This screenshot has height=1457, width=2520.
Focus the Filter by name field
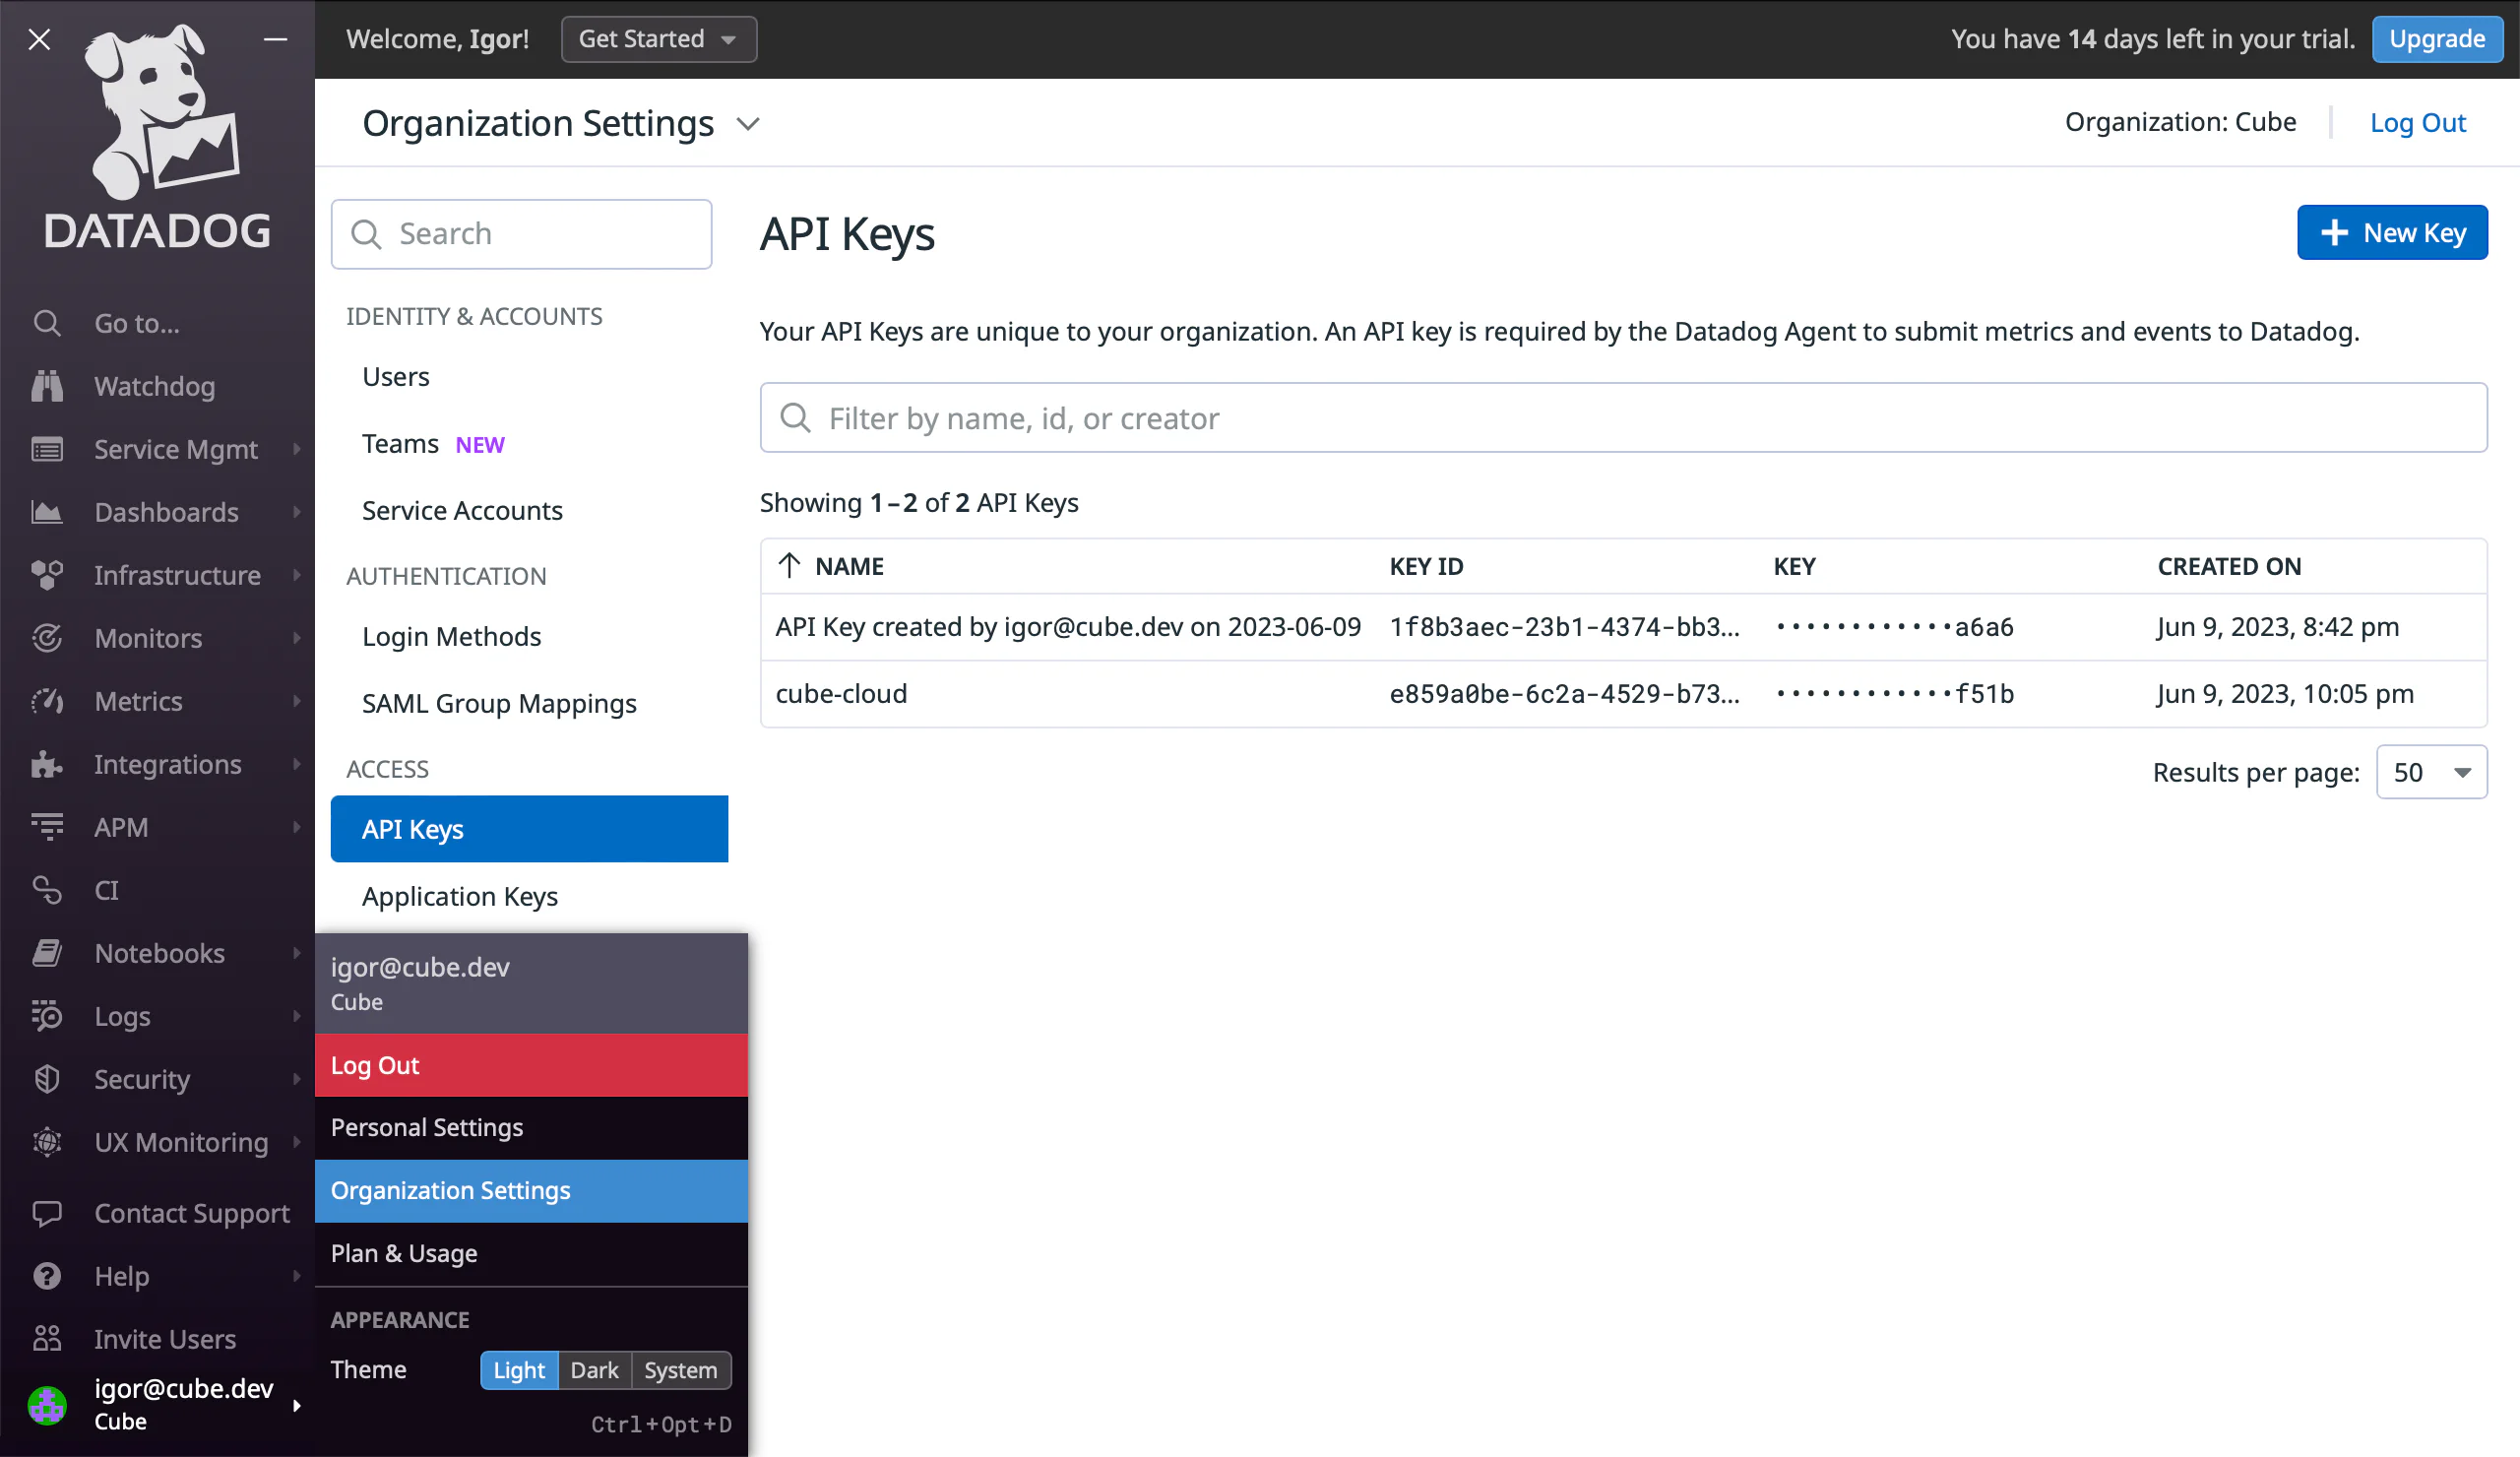1622,418
